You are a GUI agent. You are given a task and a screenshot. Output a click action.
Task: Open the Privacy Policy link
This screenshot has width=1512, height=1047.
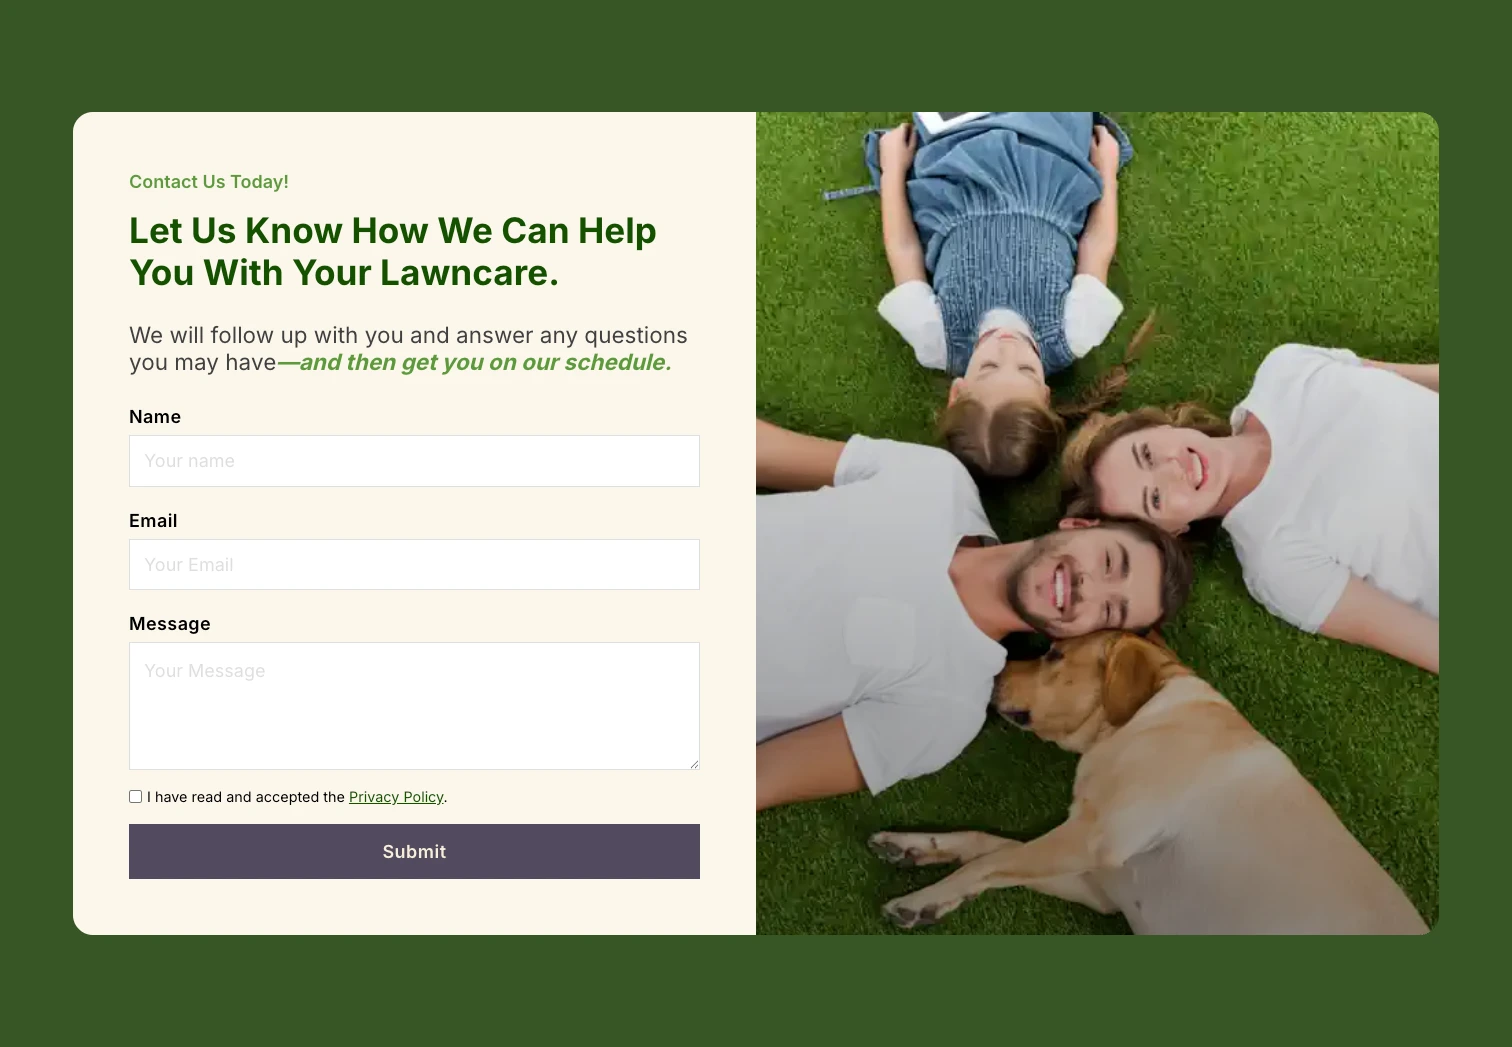(x=396, y=797)
